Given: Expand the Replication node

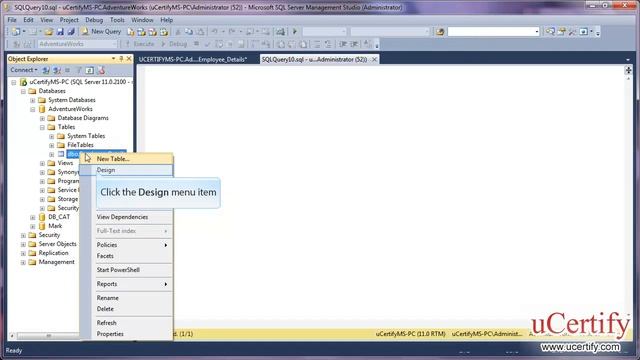Looking at the screenshot, I should (23, 253).
